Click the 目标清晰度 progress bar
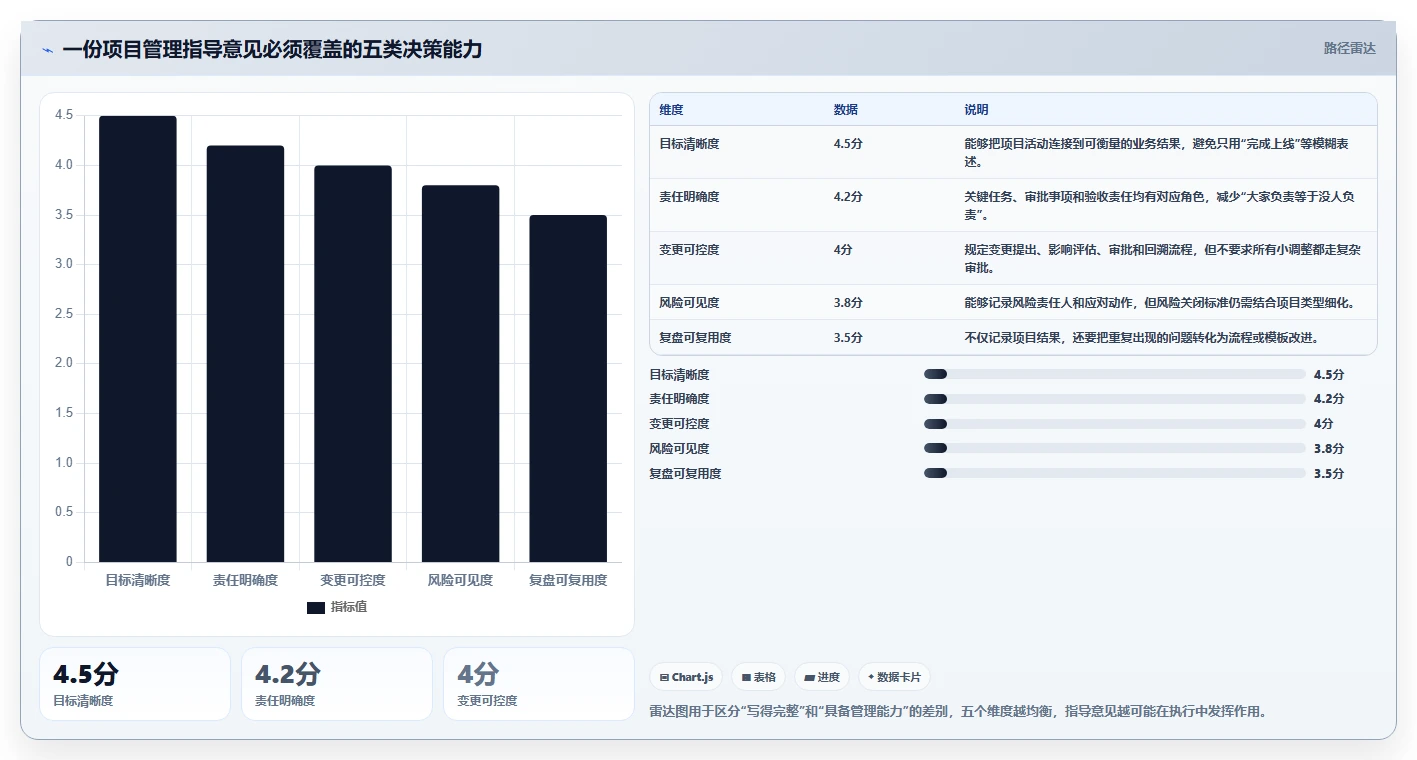 pyautogui.click(x=1115, y=374)
